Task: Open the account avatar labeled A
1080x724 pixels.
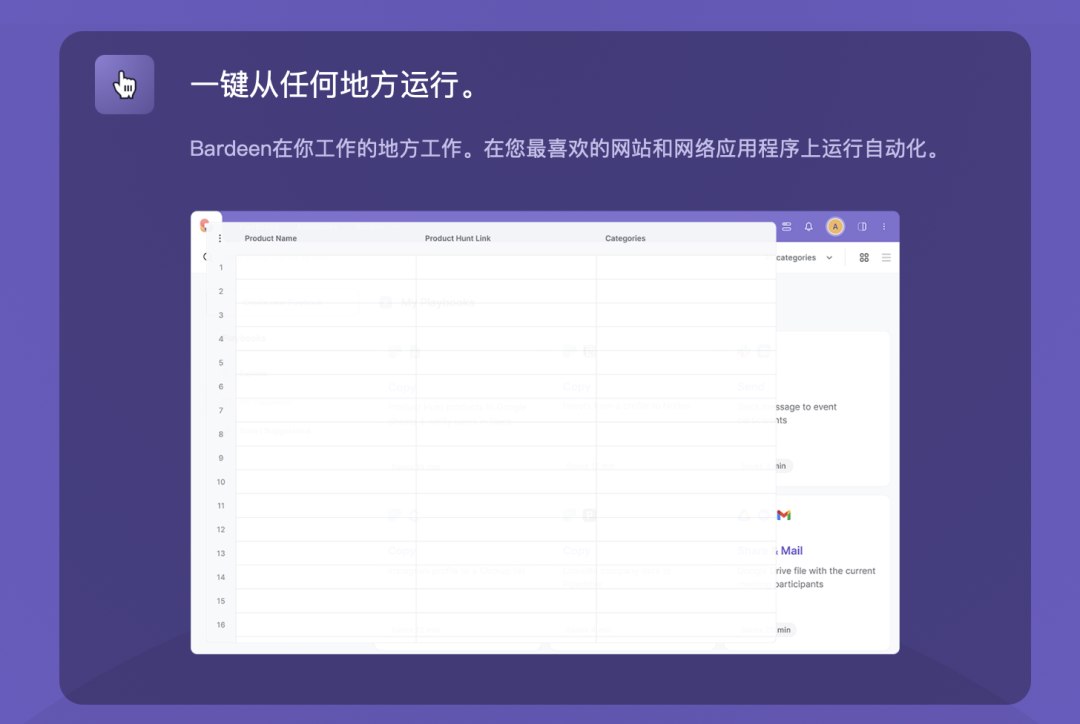Action: pyautogui.click(x=835, y=227)
